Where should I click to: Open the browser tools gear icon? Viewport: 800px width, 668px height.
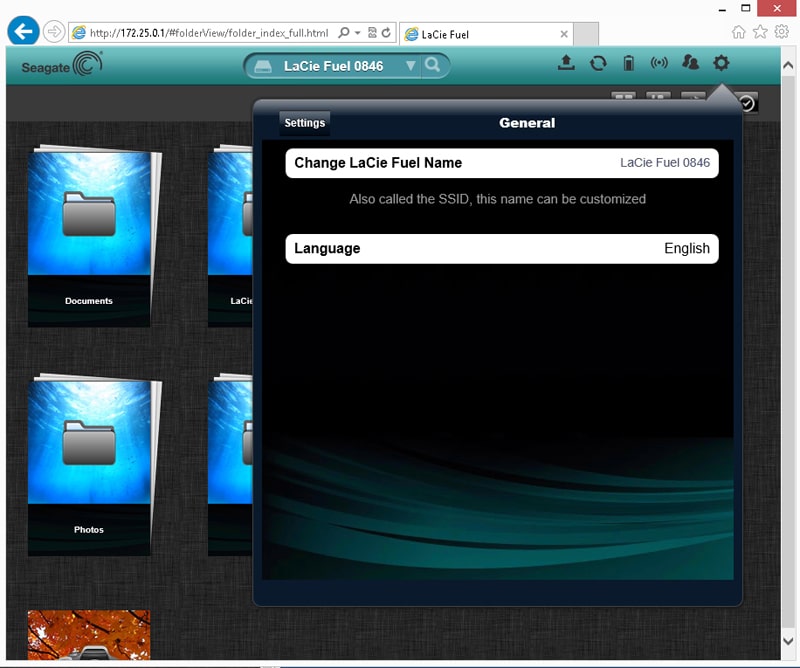[x=782, y=32]
